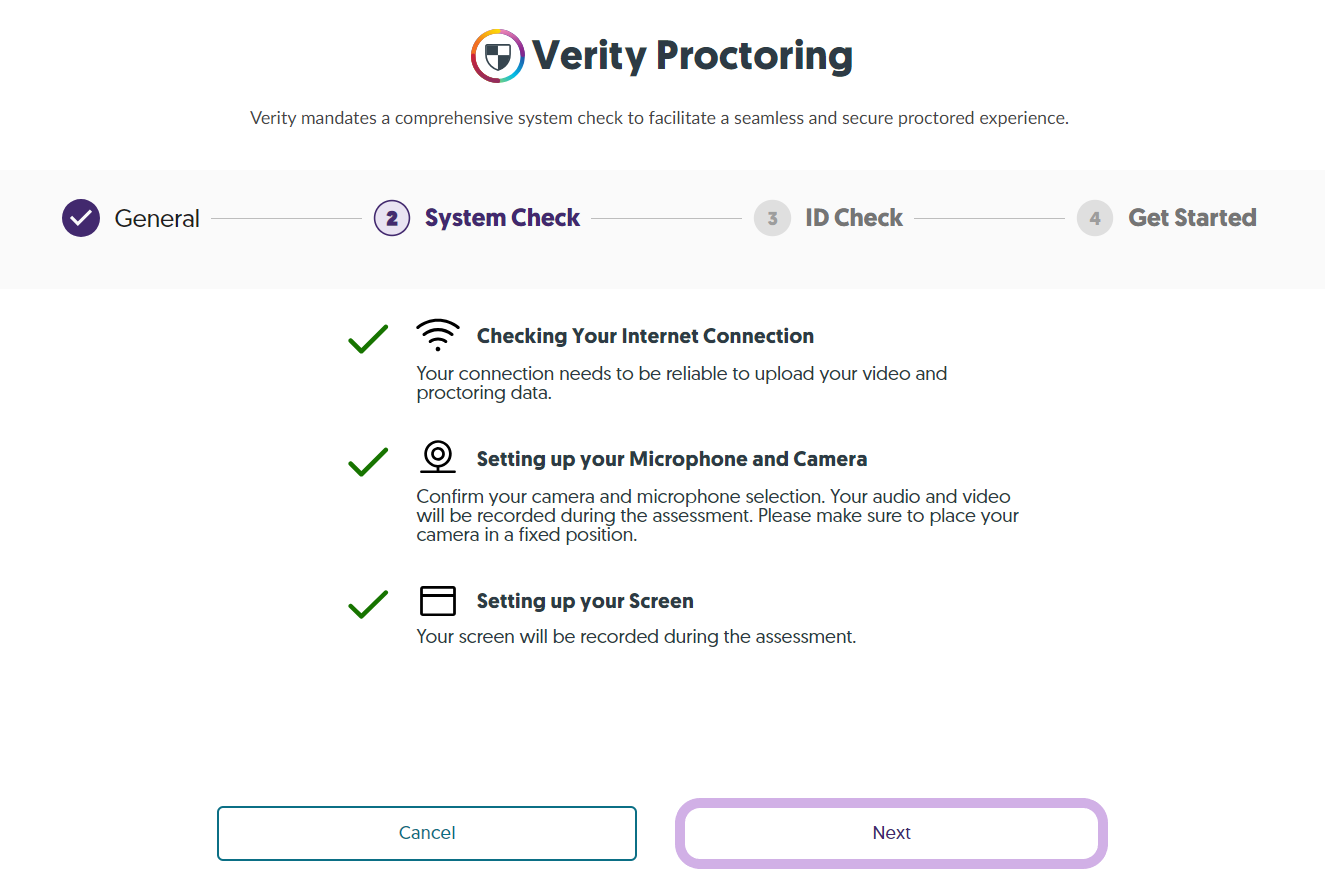Select the step 2 circle indicator
Screen dimensions: 1325x872
tap(392, 218)
